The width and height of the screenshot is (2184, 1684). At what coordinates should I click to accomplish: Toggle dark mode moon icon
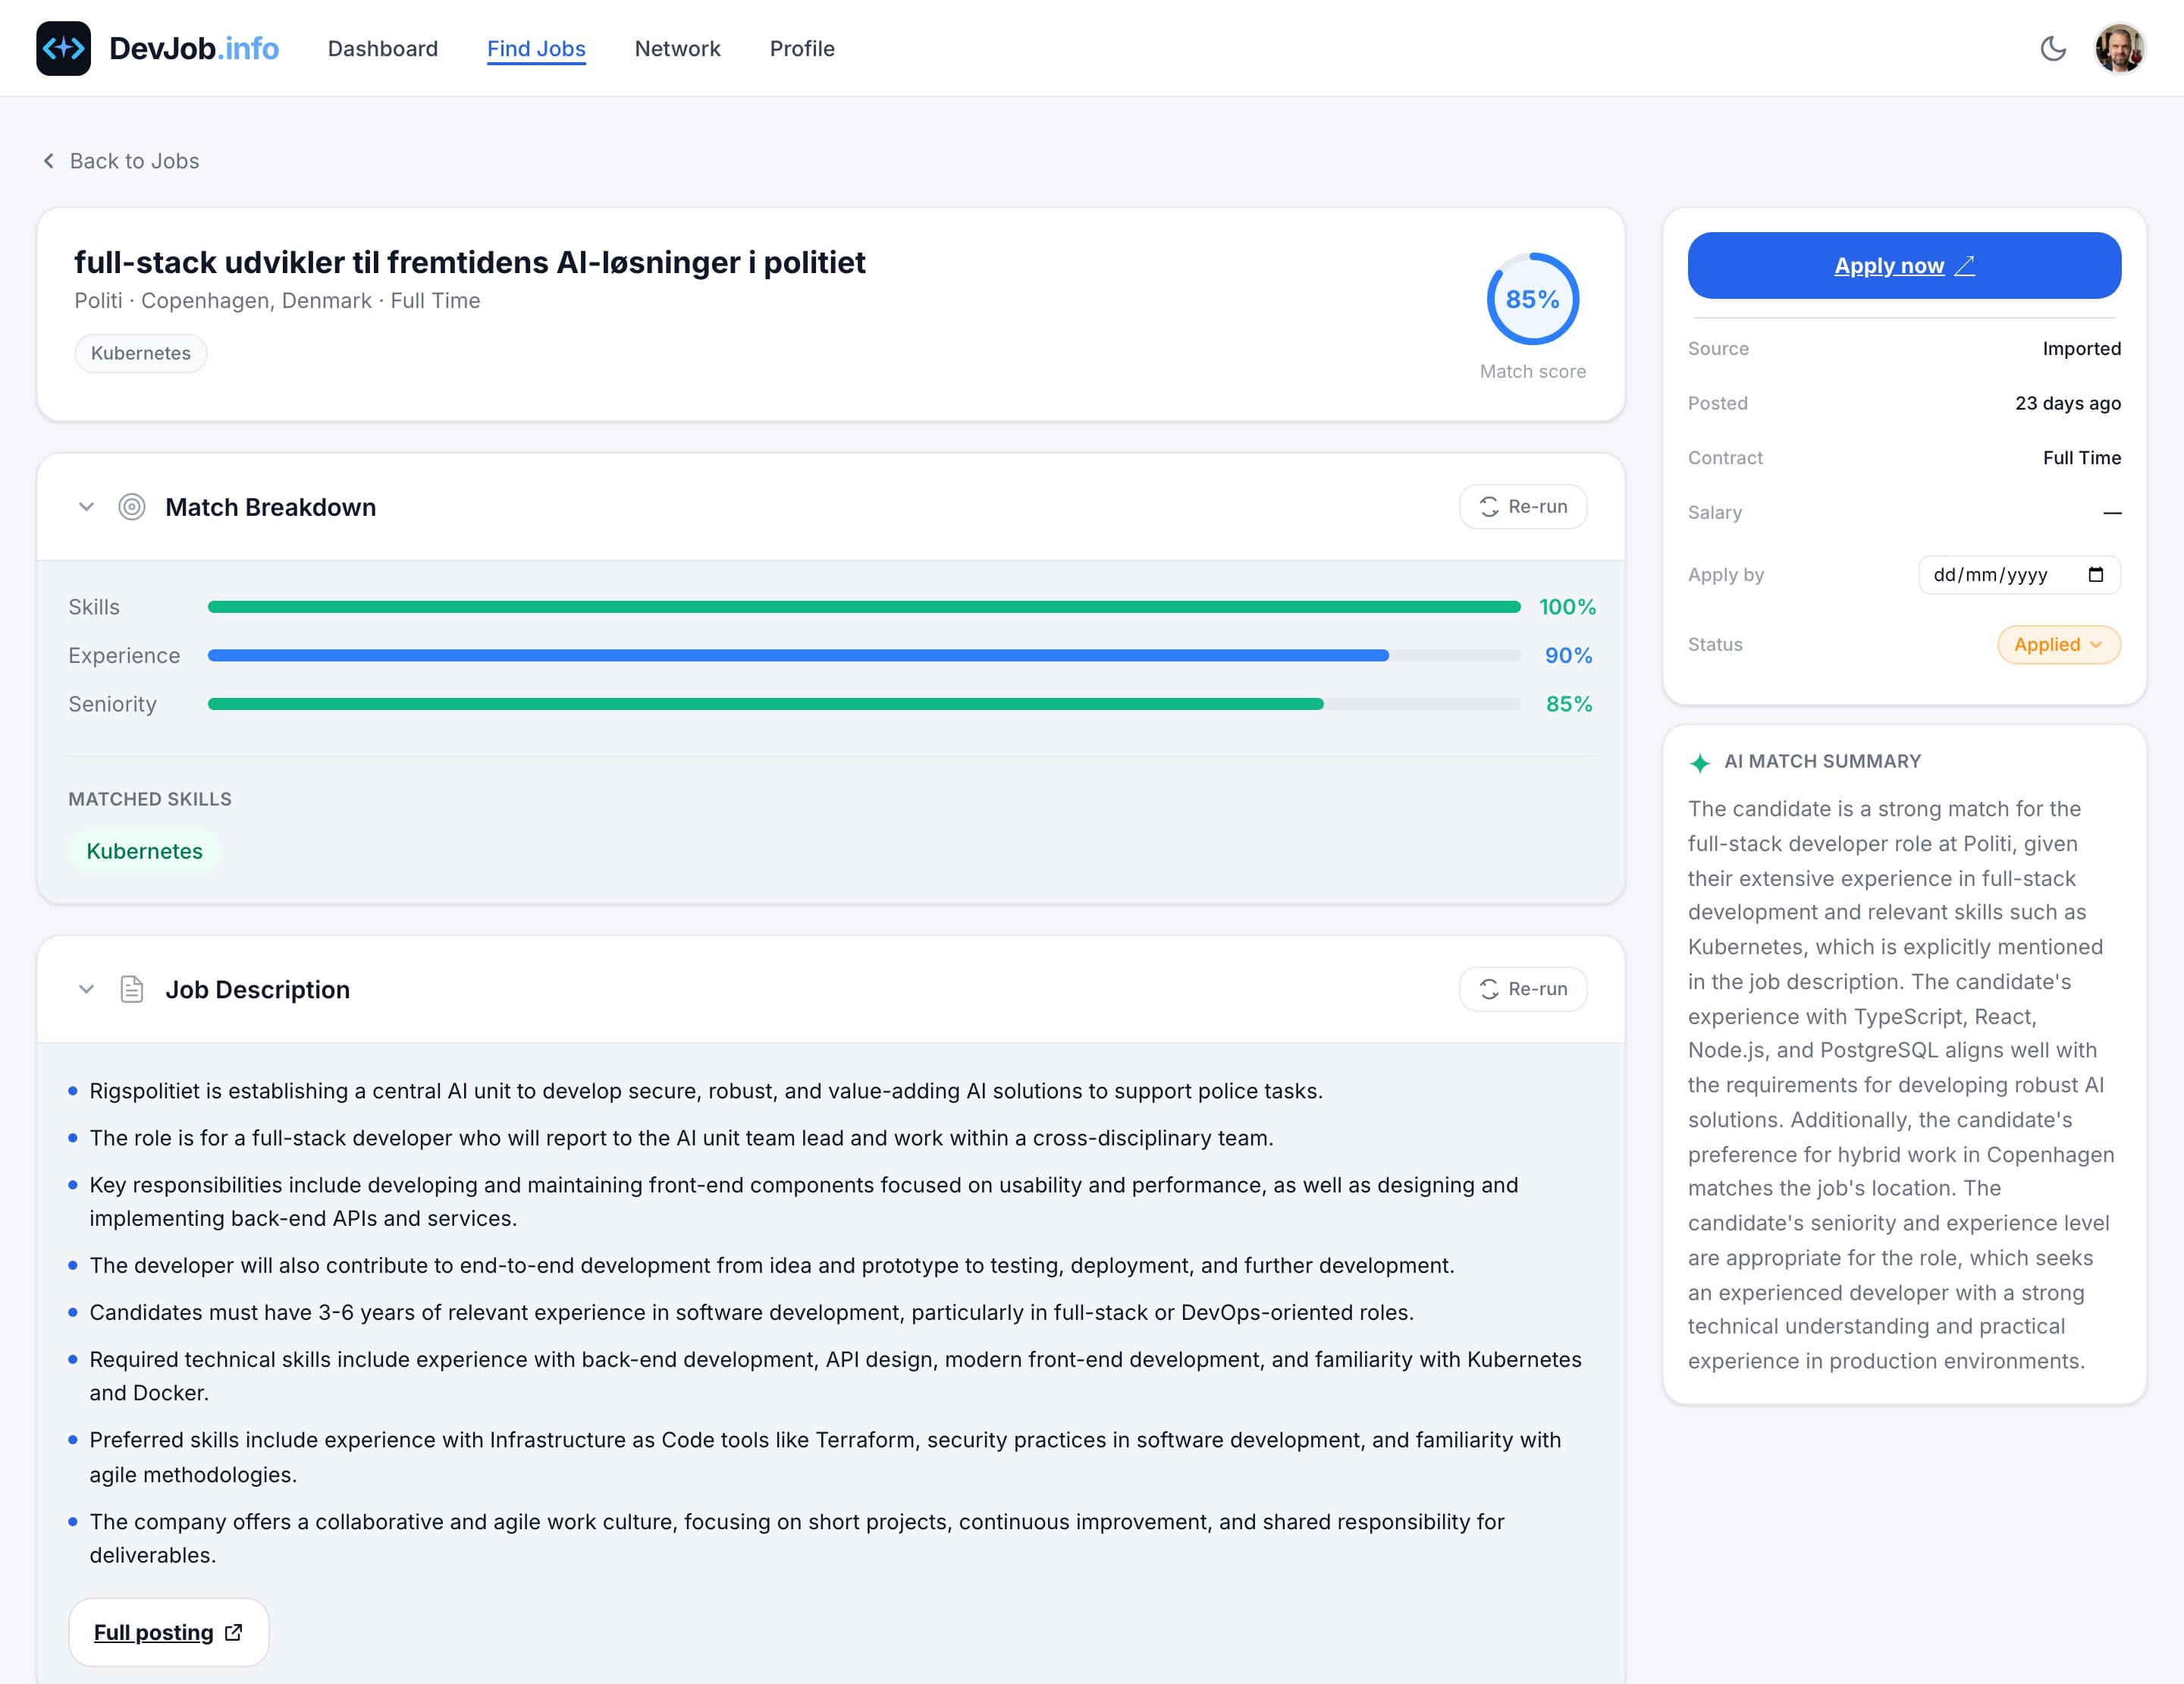[2053, 48]
